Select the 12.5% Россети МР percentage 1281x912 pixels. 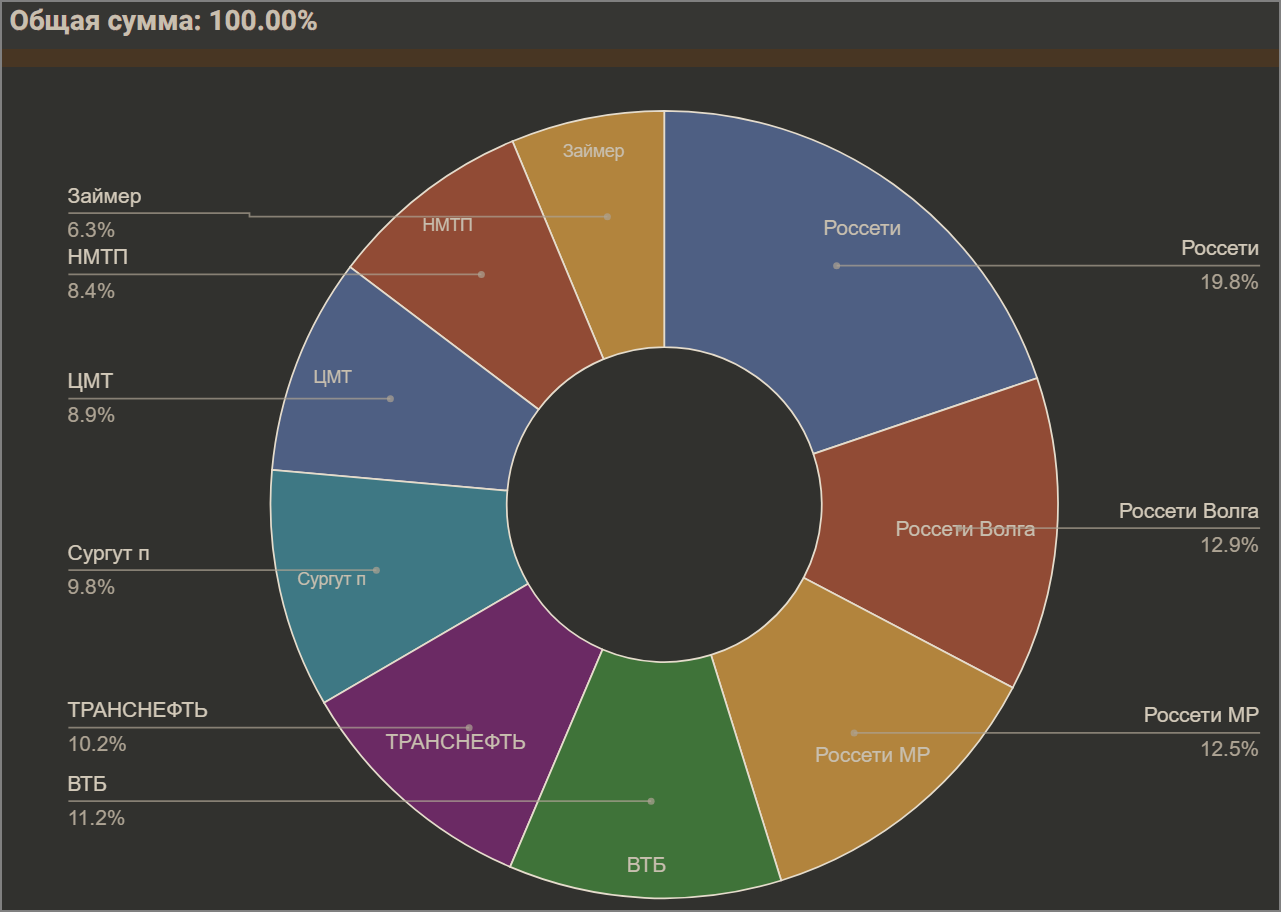pyautogui.click(x=1229, y=749)
